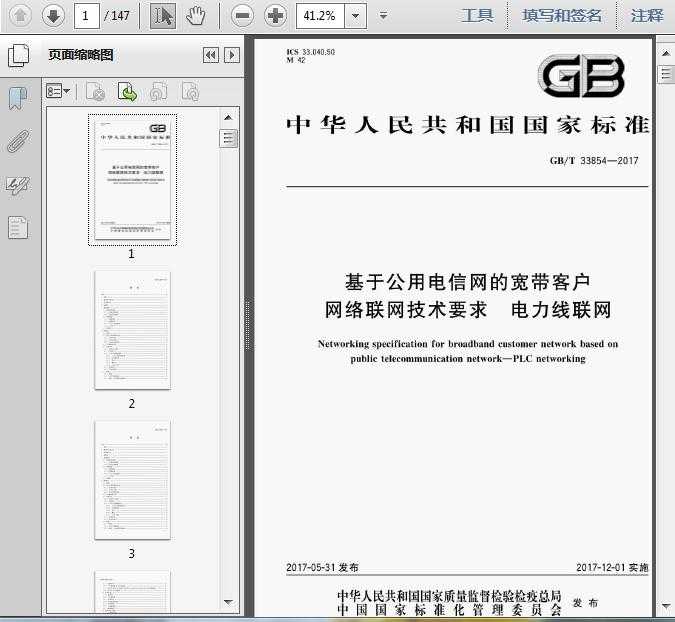The height and width of the screenshot is (622, 675).
Task: Click page 2 thumbnail number label
Action: click(132, 404)
